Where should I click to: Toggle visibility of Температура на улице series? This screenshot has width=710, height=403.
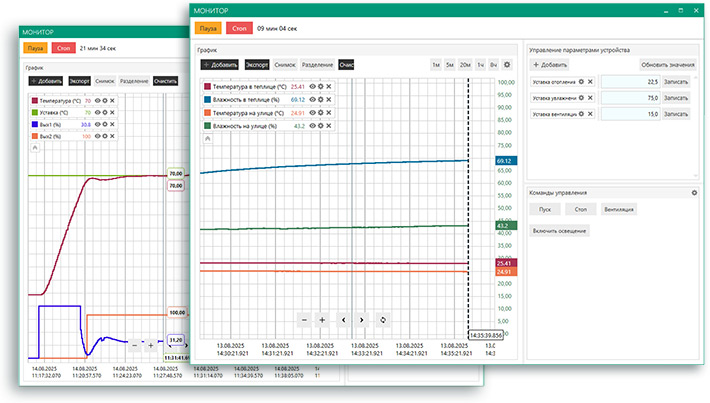tap(312, 113)
